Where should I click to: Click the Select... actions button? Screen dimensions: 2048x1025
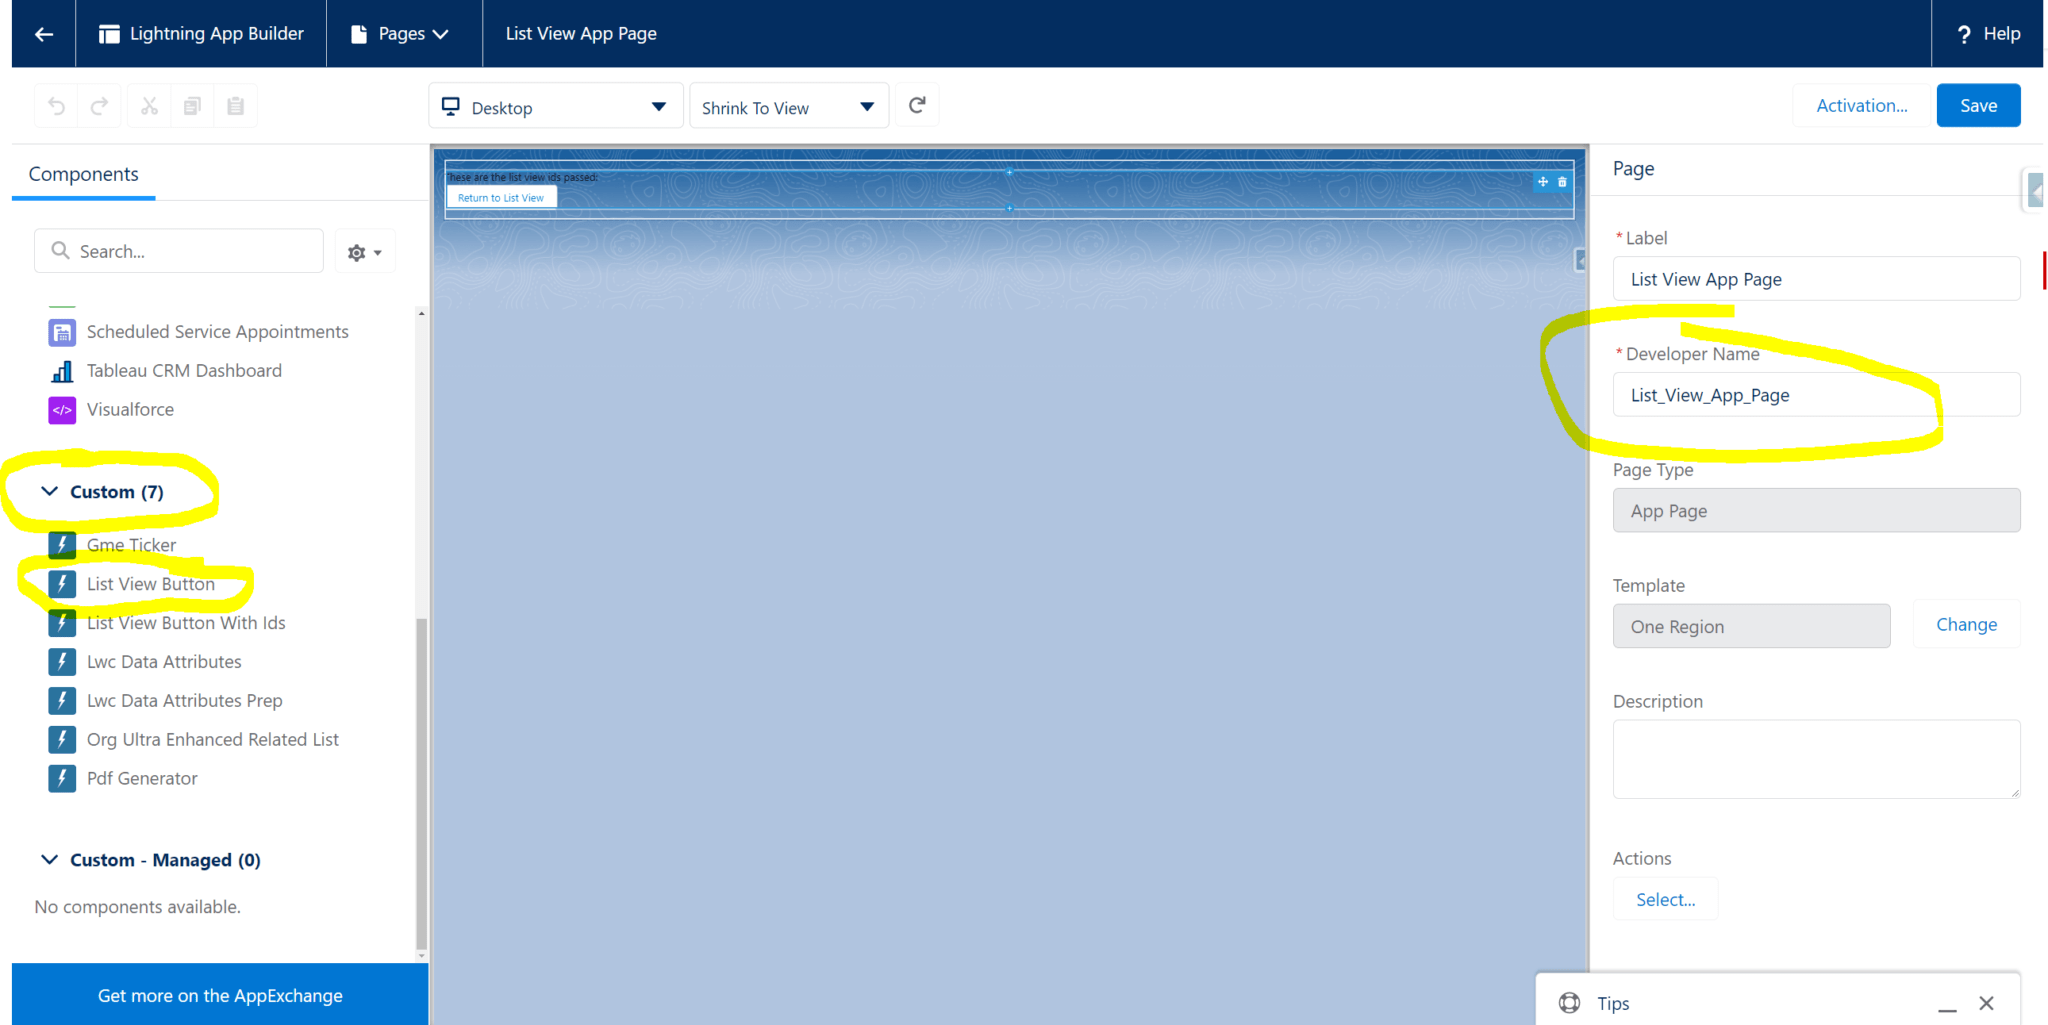pyautogui.click(x=1665, y=900)
